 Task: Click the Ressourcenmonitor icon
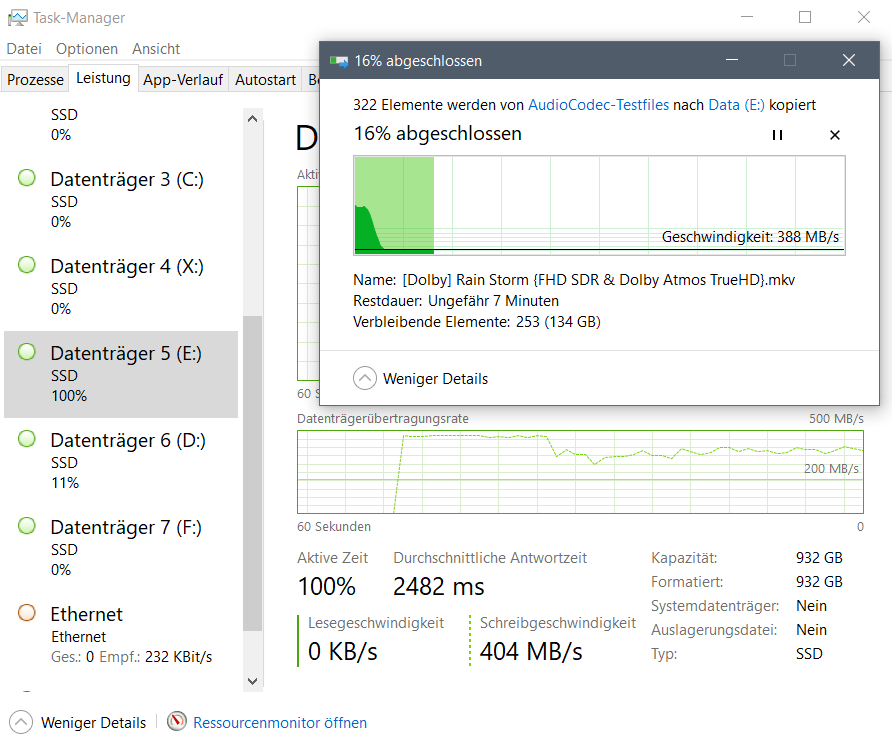[177, 721]
